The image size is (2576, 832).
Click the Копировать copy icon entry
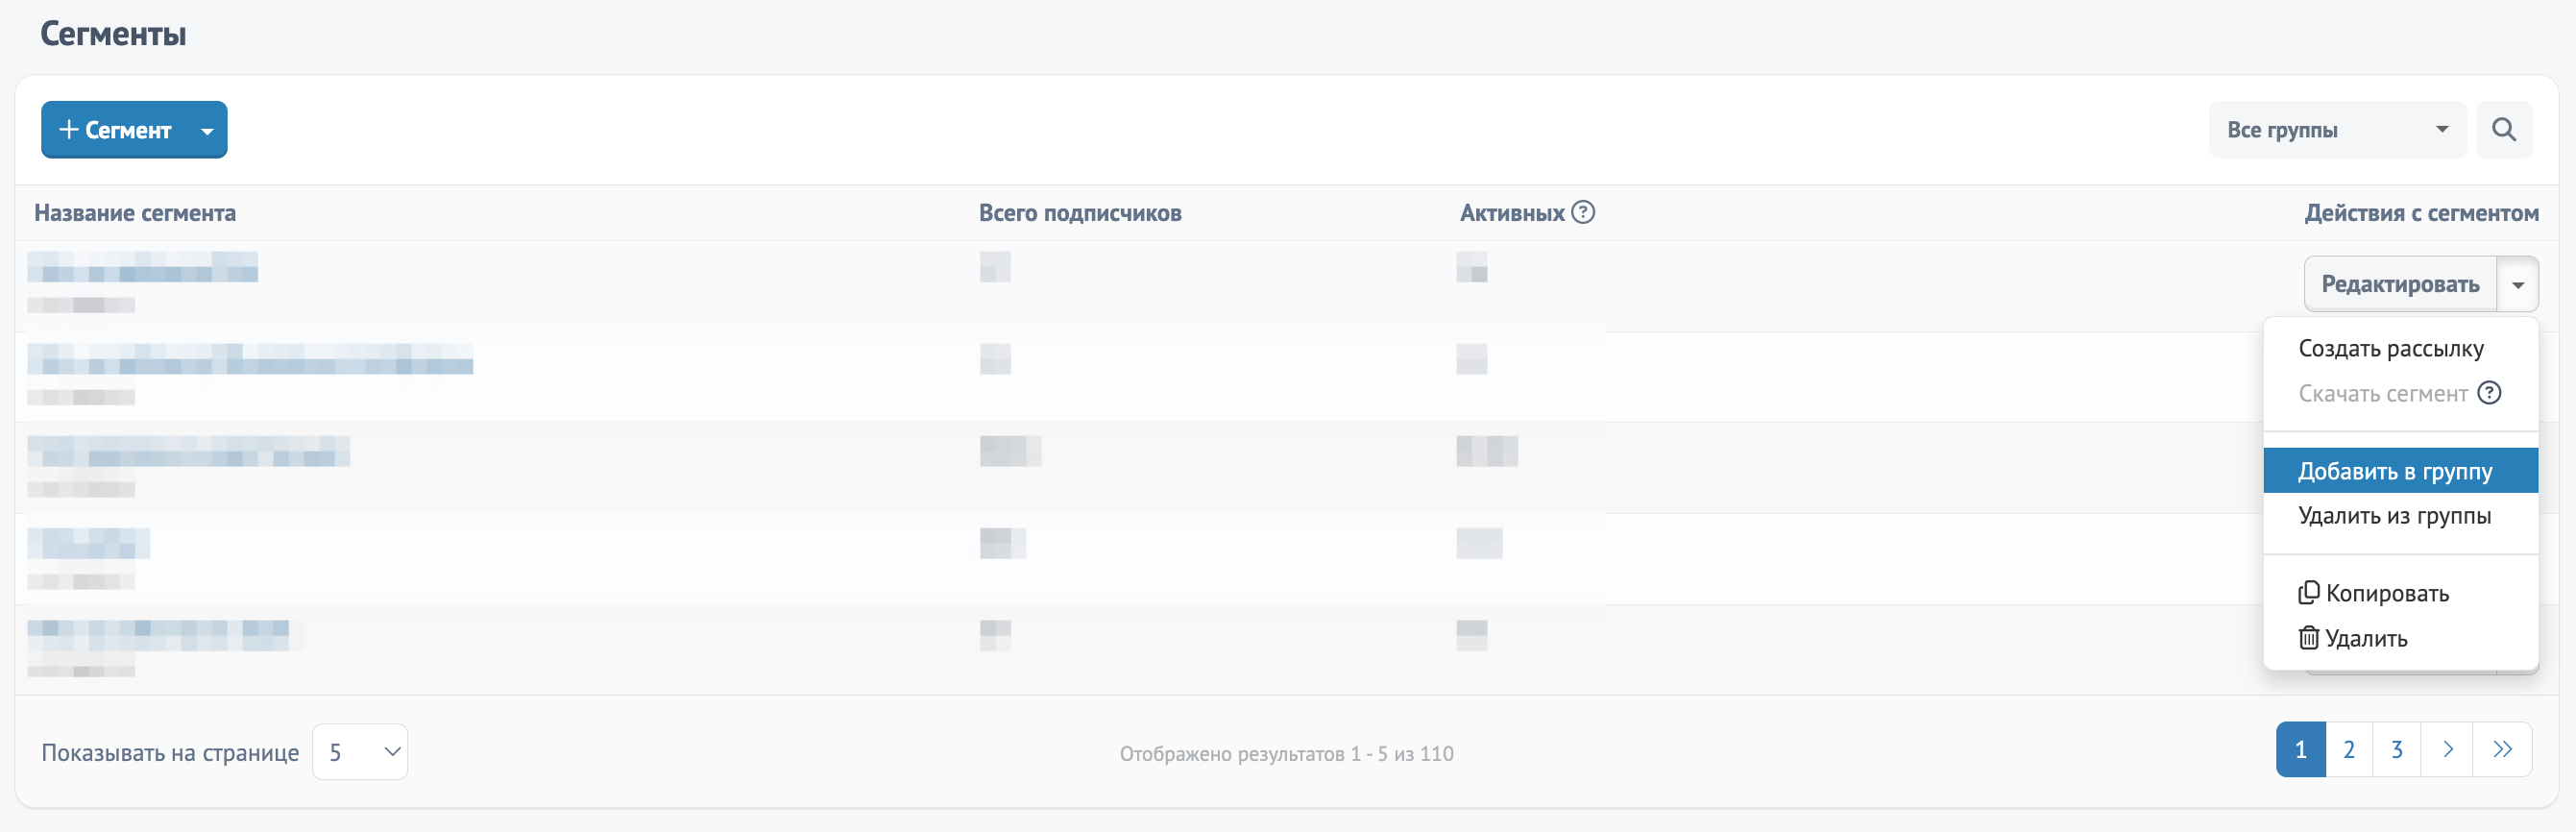pos(2373,593)
